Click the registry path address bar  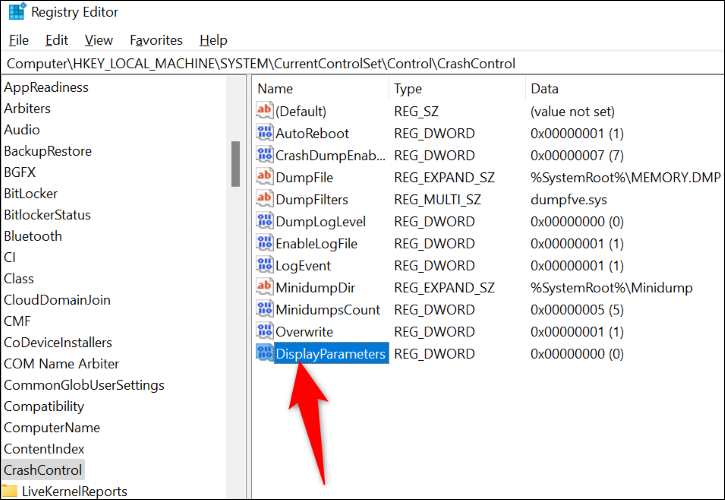click(x=362, y=63)
